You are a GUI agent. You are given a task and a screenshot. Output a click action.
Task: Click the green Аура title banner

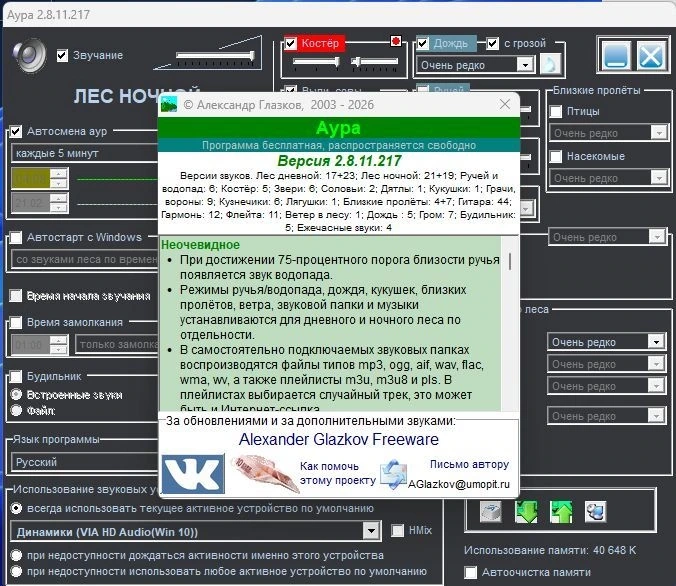(339, 128)
